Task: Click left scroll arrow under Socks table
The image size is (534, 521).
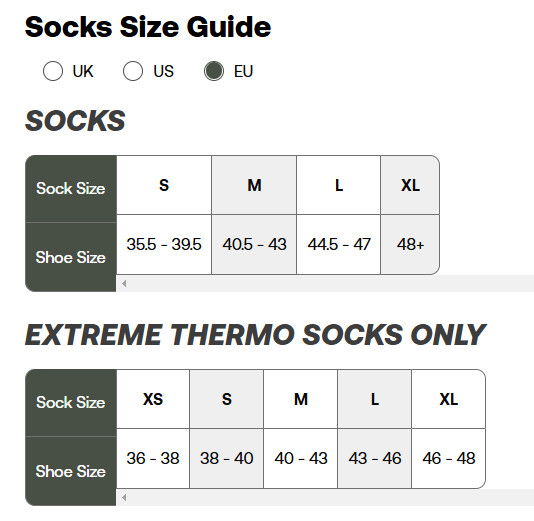Action: click(x=124, y=283)
